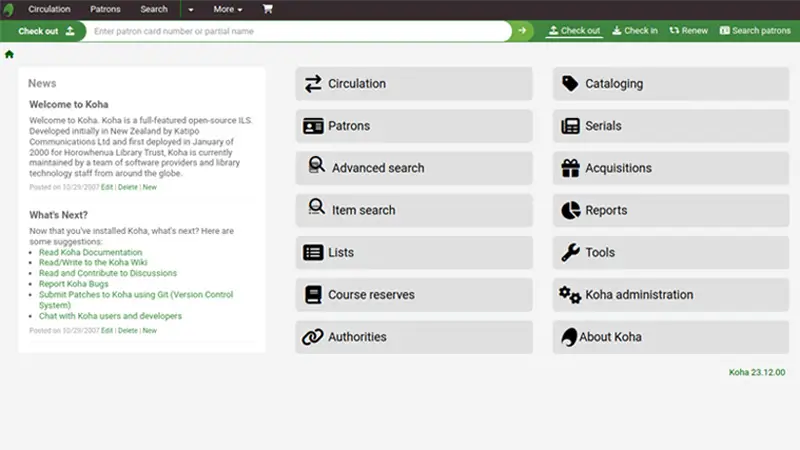Click the home breadcrumb icon

coord(9,54)
